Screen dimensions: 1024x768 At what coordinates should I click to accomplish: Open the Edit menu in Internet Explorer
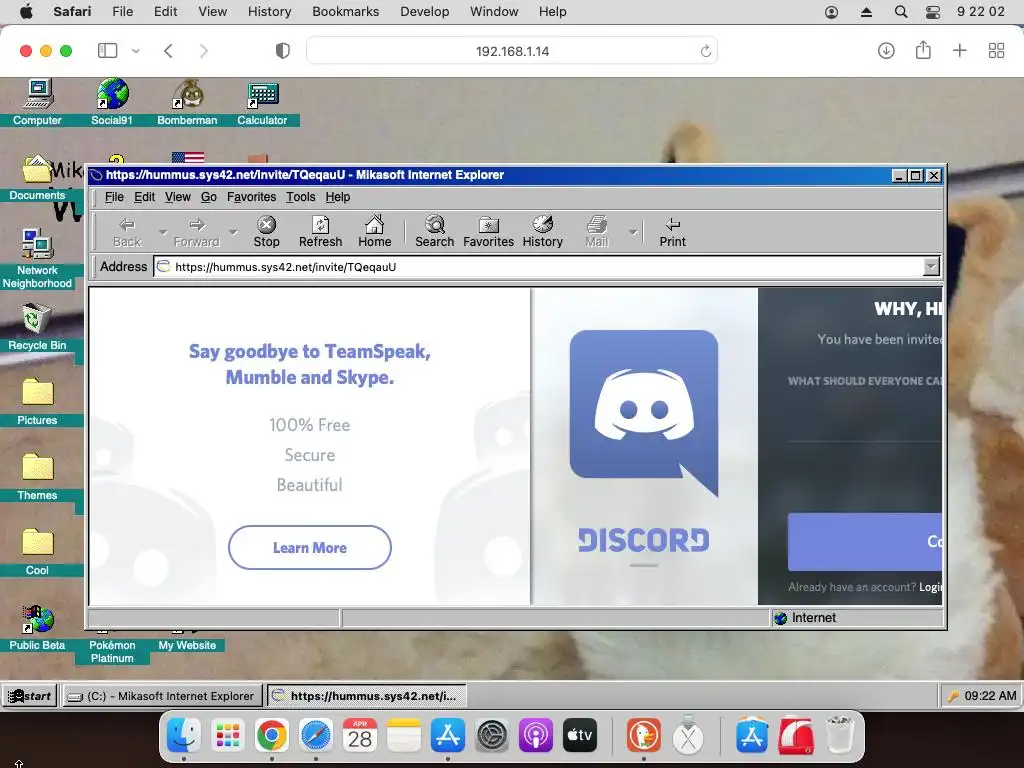(x=144, y=197)
